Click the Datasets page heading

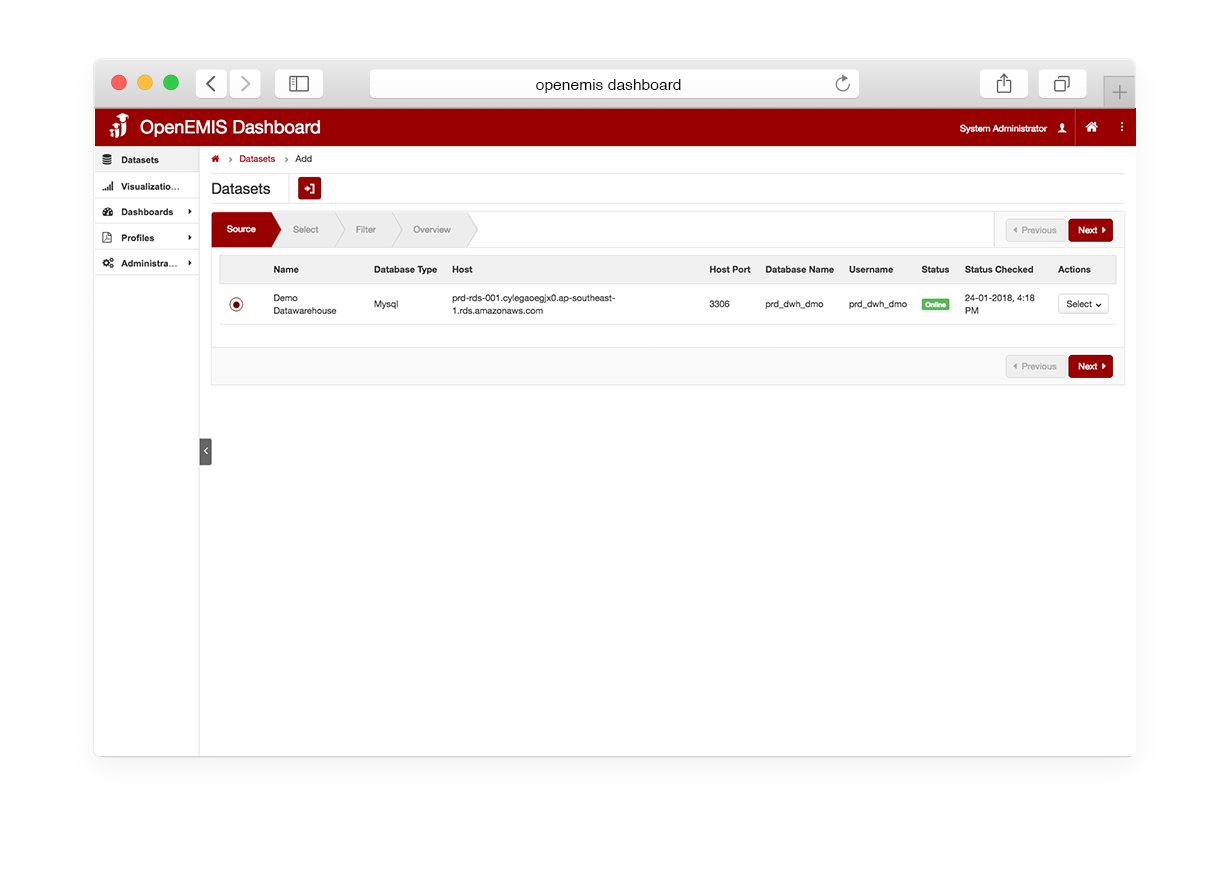coord(241,188)
